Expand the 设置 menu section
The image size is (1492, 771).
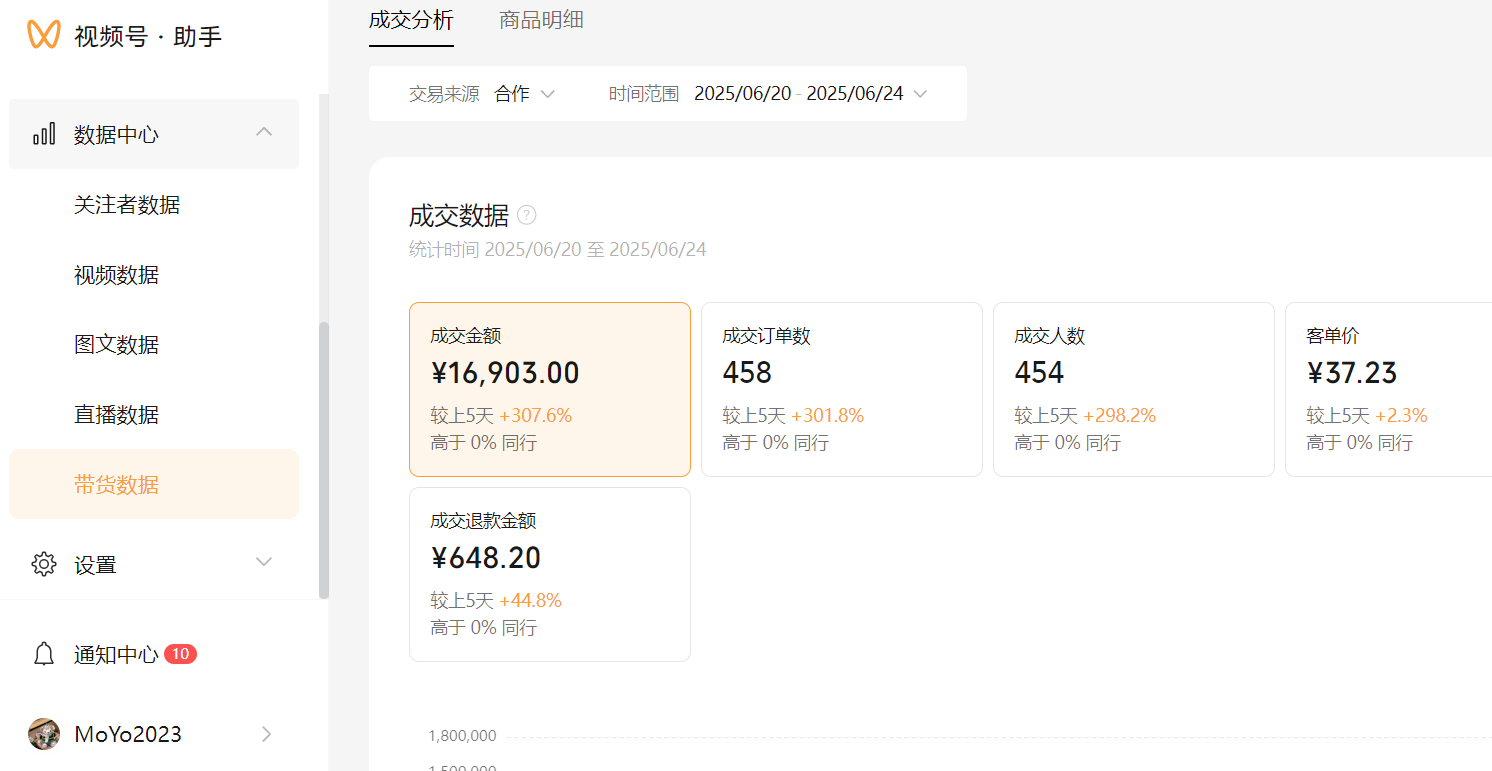[264, 562]
